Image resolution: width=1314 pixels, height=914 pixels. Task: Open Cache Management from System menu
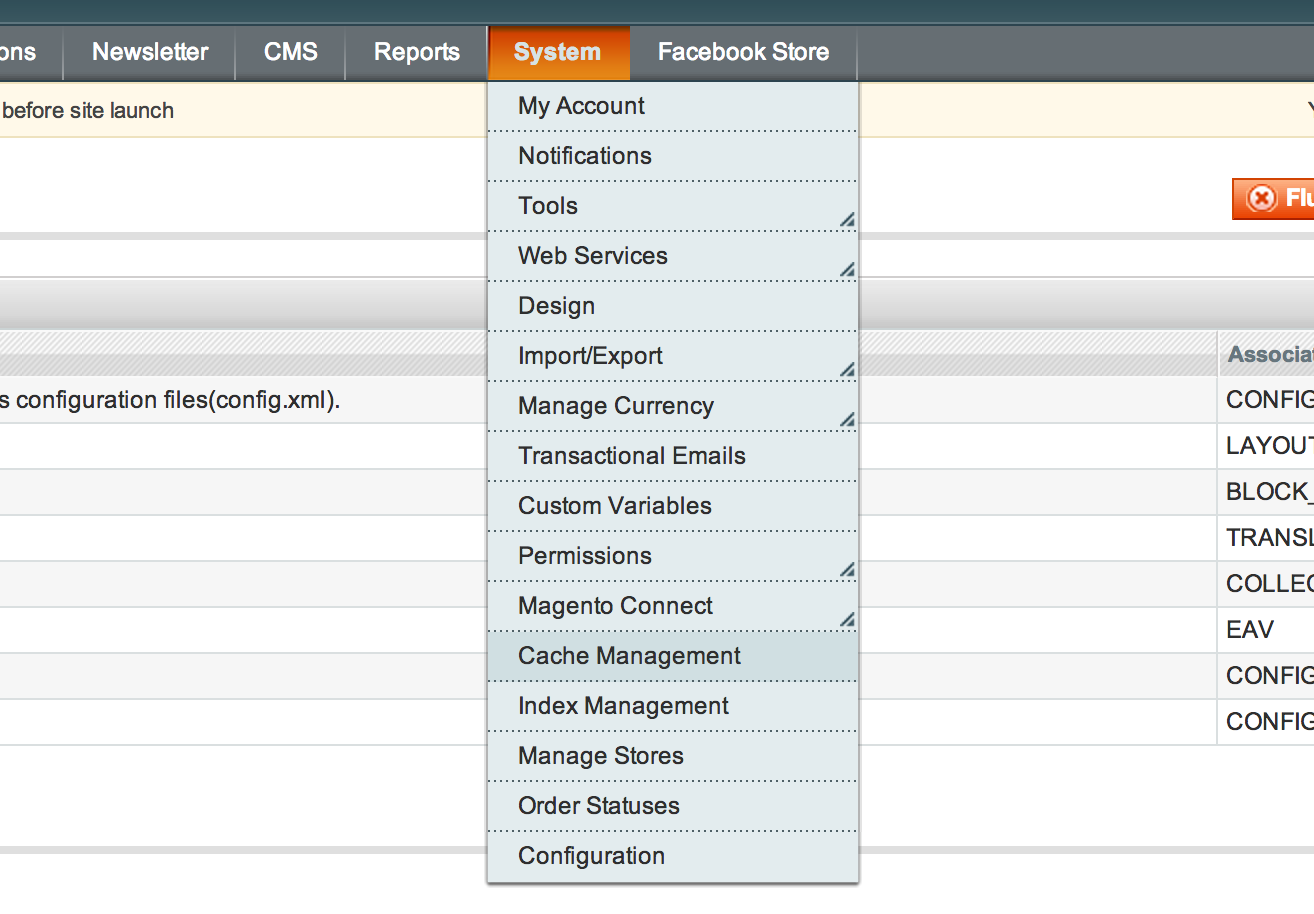point(672,656)
